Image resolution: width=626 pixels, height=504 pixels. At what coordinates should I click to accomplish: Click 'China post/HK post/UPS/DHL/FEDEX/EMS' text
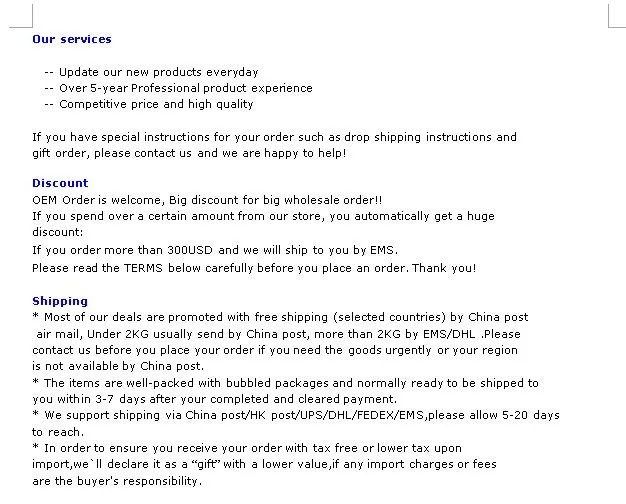[304, 415]
